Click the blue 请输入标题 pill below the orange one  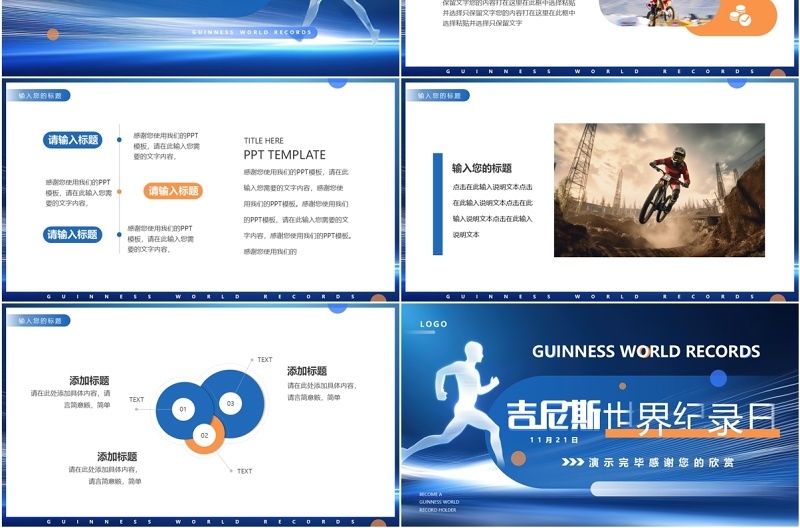72,235
